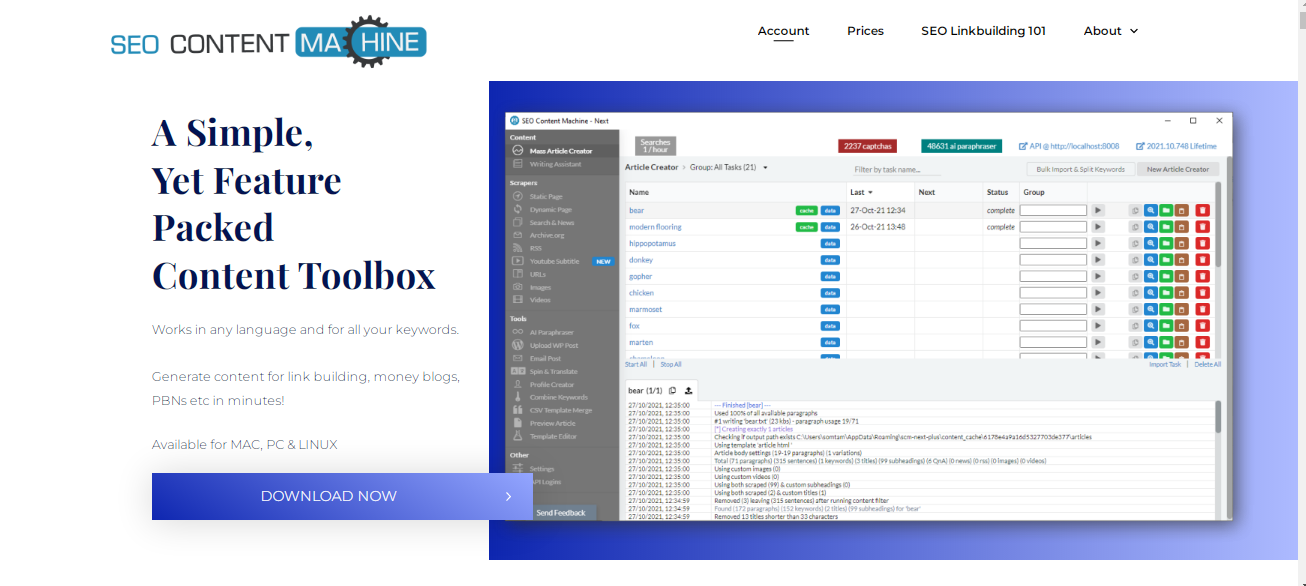Click the Filter by task name field
The height and width of the screenshot is (586, 1306).
pyautogui.click(x=896, y=169)
